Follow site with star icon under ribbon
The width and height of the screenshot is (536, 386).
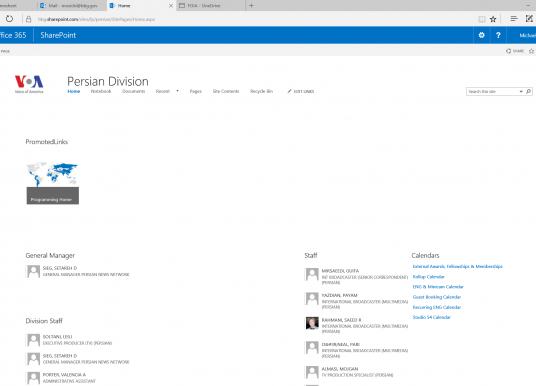(531, 51)
